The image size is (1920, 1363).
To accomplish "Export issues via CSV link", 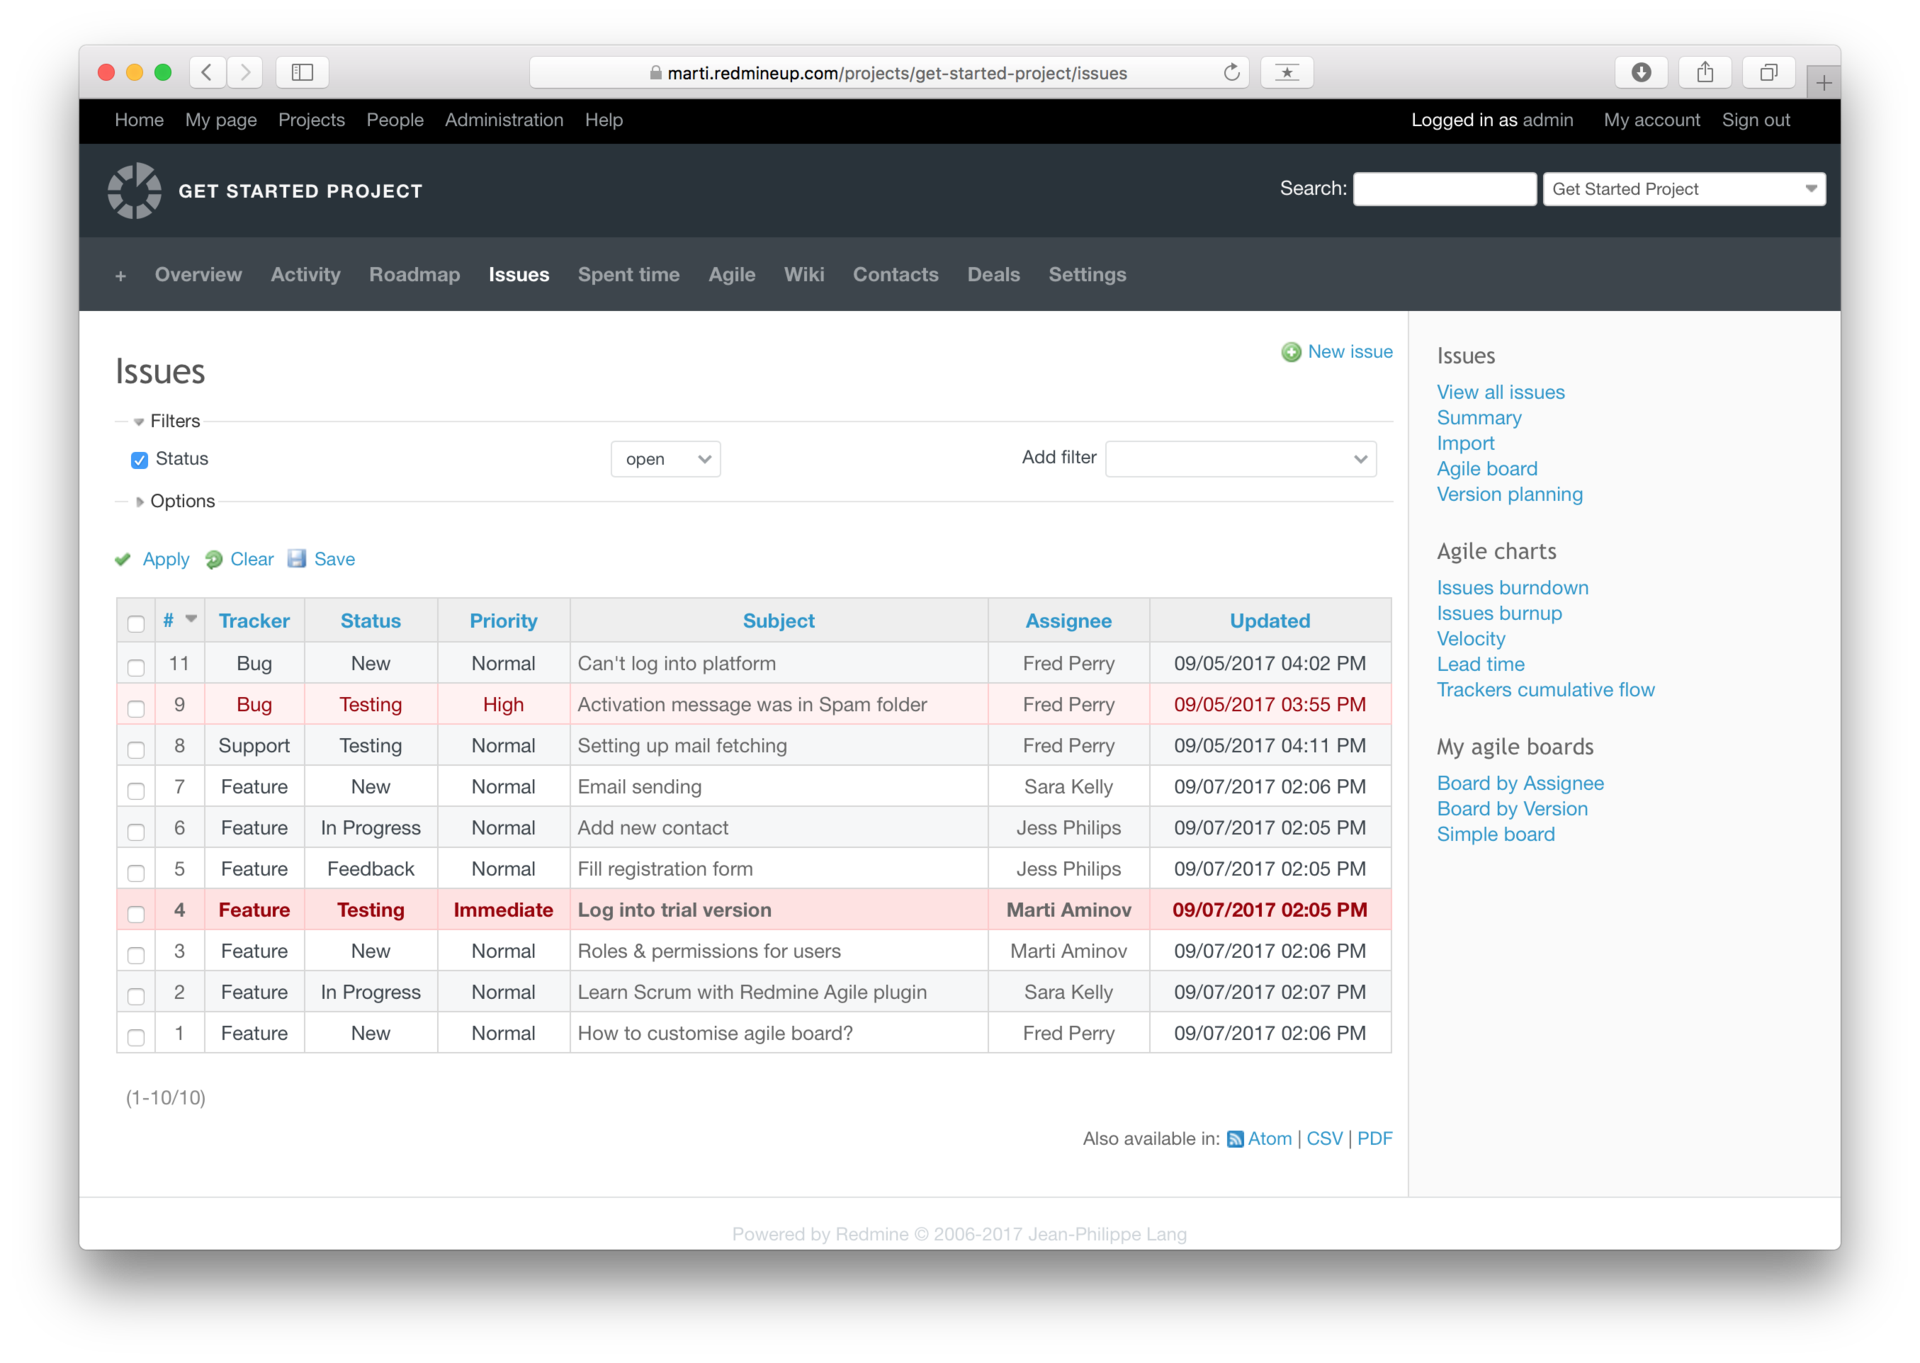I will [x=1324, y=1139].
